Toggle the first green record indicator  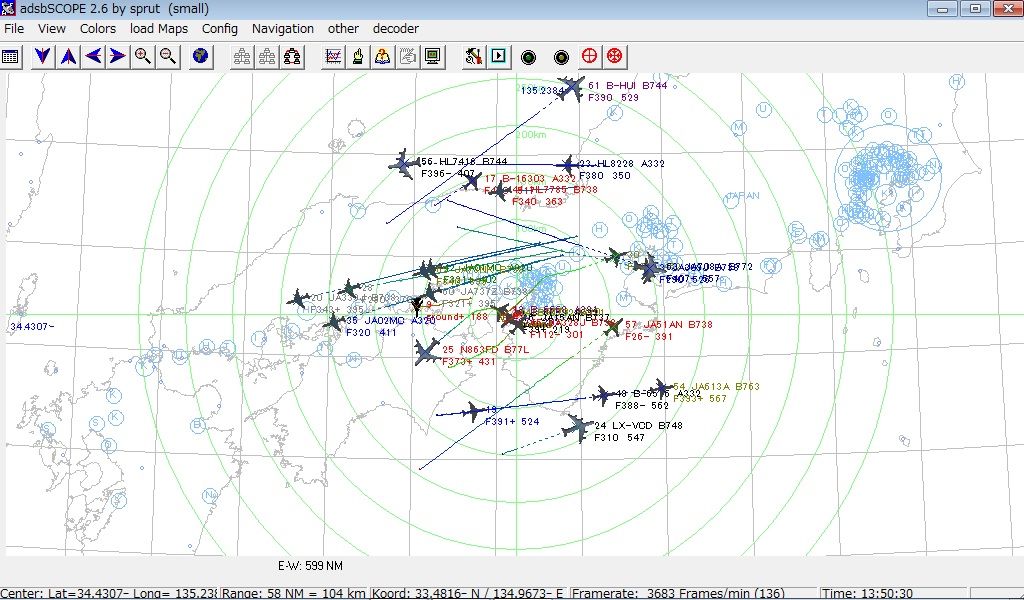pos(527,57)
